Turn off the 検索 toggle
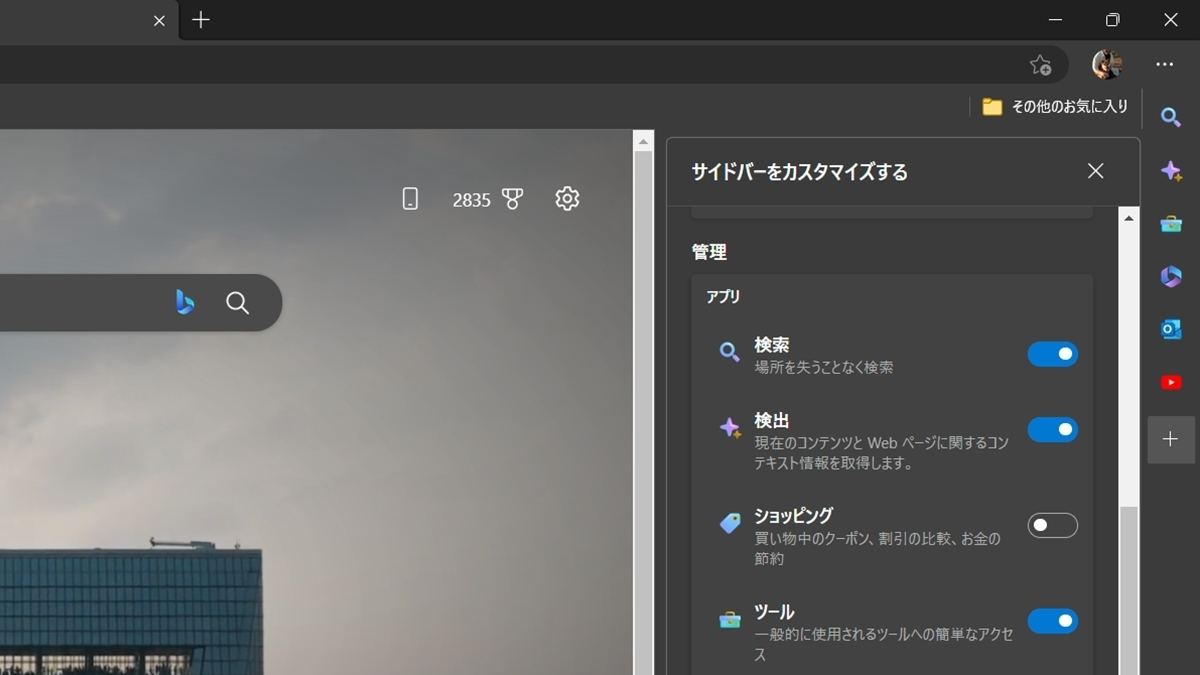The width and height of the screenshot is (1200, 675). click(x=1053, y=354)
